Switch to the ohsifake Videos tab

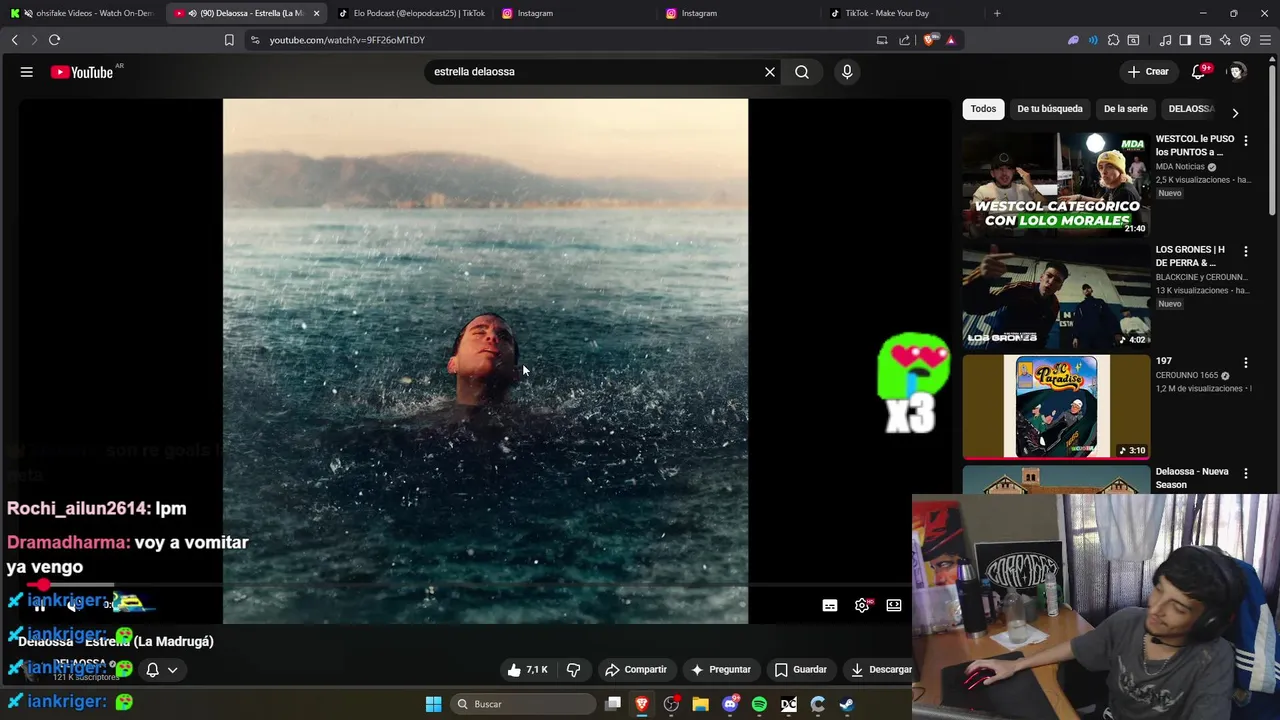point(82,13)
